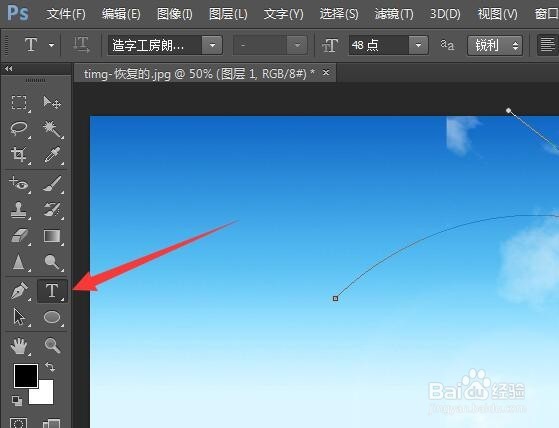Image resolution: width=559 pixels, height=428 pixels.
Task: Select the Move tool
Action: click(x=52, y=103)
